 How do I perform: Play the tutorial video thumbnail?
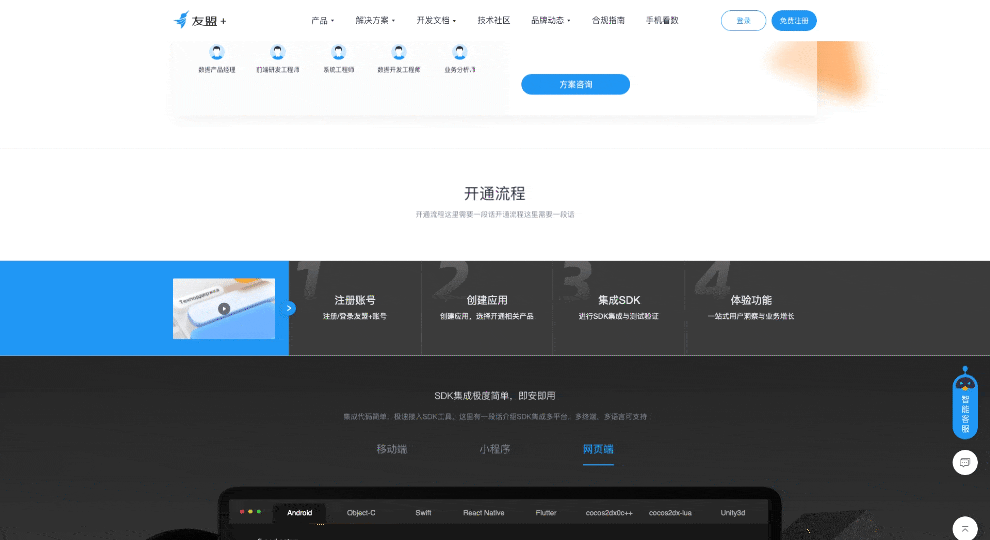tap(224, 309)
